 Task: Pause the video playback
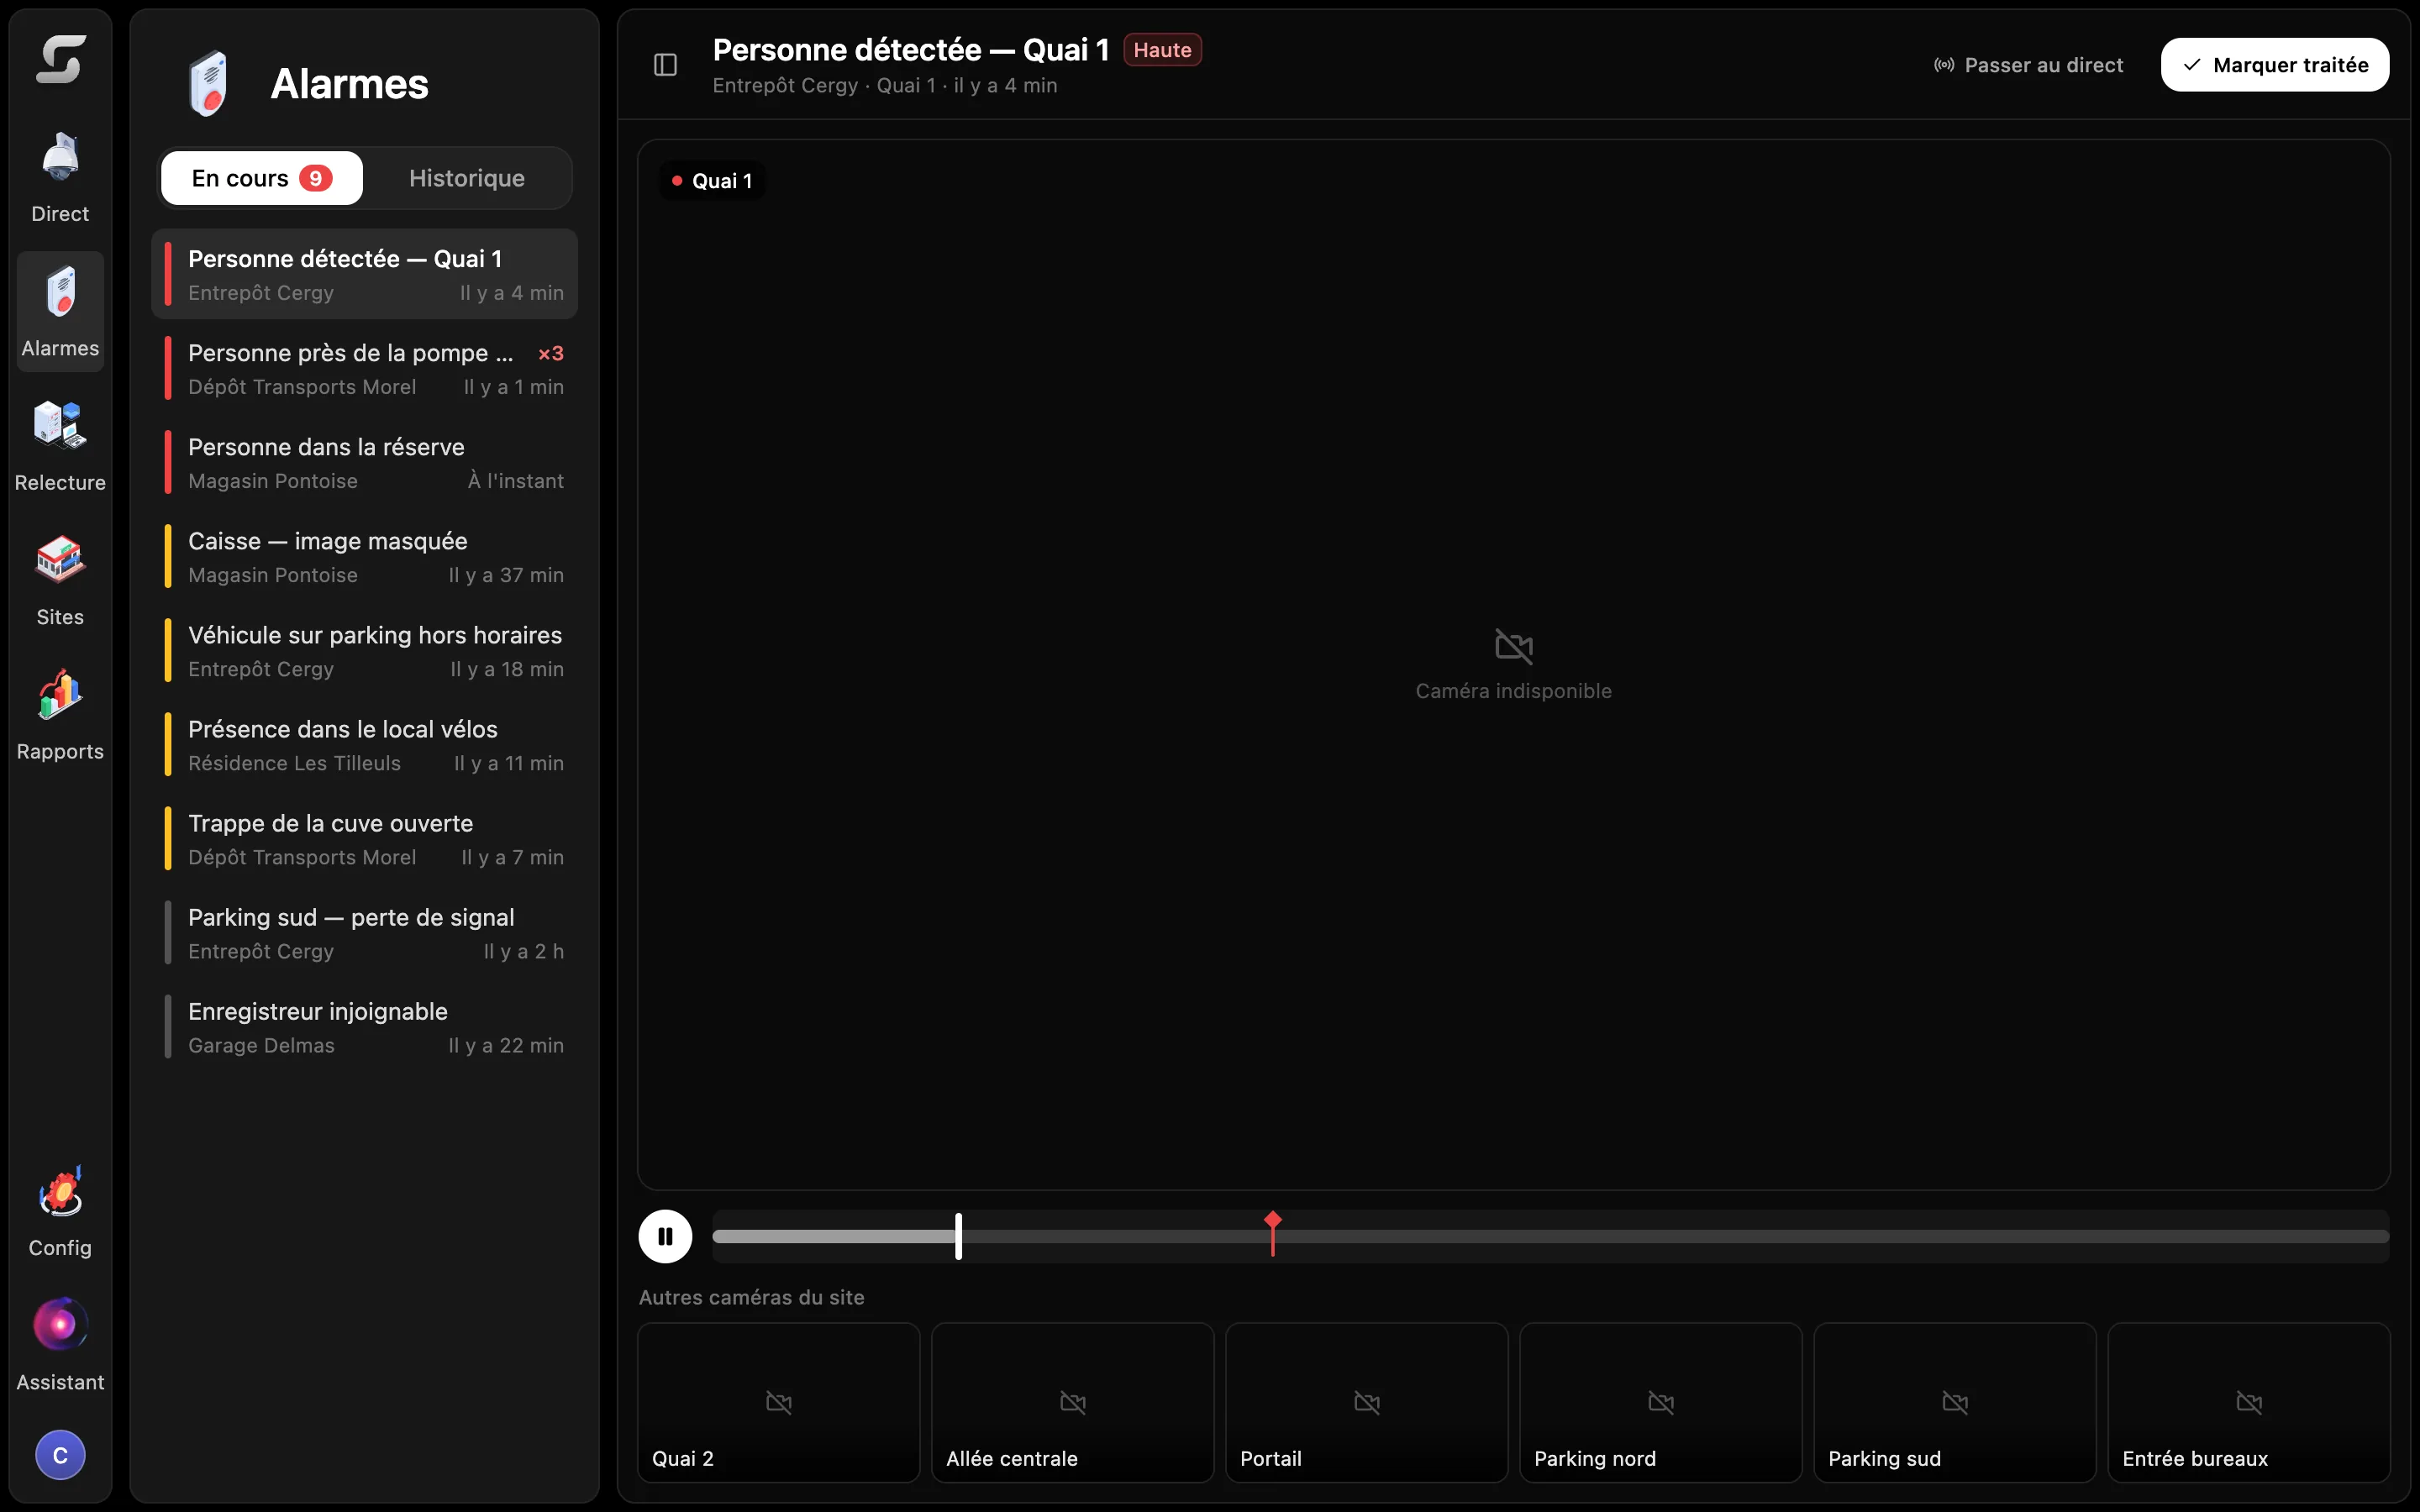click(665, 1237)
